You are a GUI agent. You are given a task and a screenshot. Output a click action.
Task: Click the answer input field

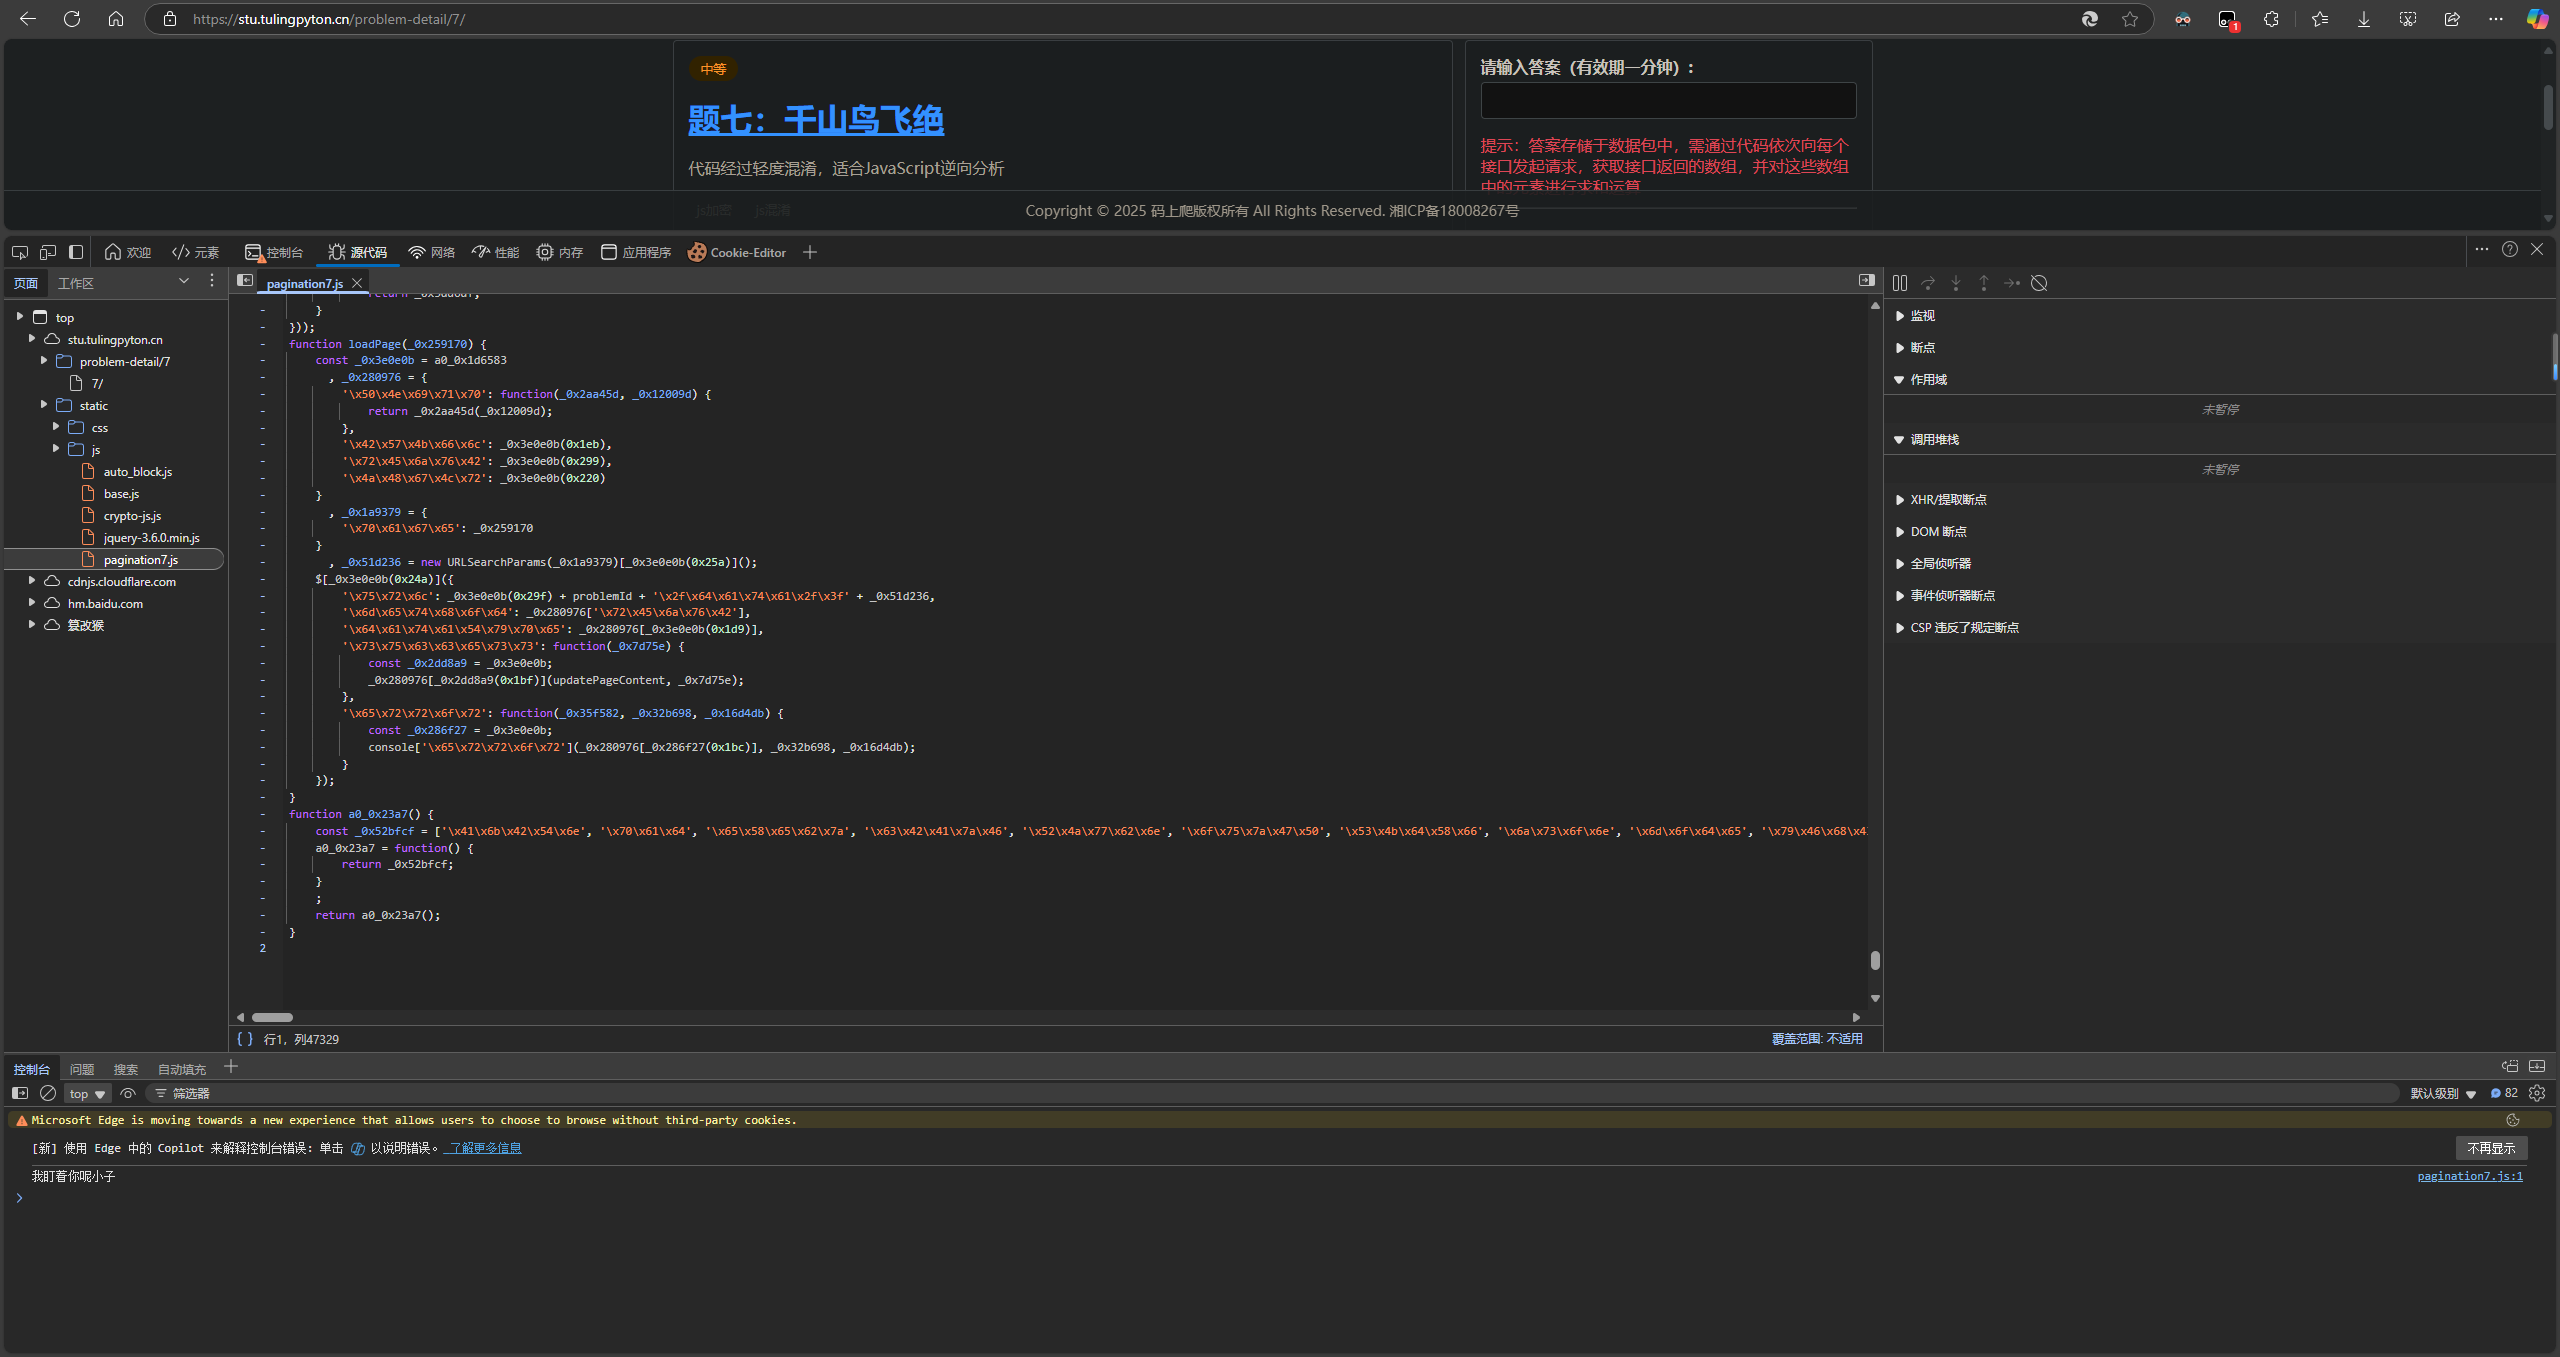coord(1667,101)
